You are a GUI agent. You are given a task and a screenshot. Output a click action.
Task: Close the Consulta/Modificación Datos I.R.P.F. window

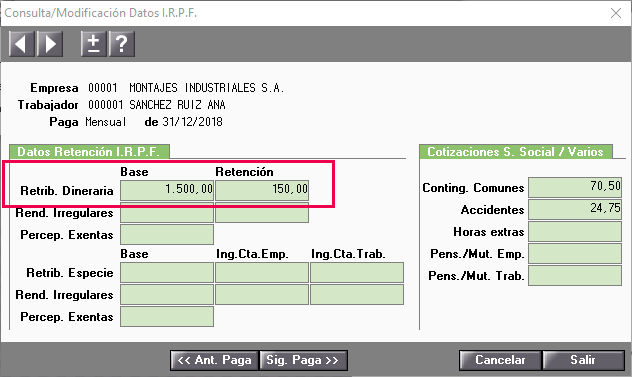615,13
